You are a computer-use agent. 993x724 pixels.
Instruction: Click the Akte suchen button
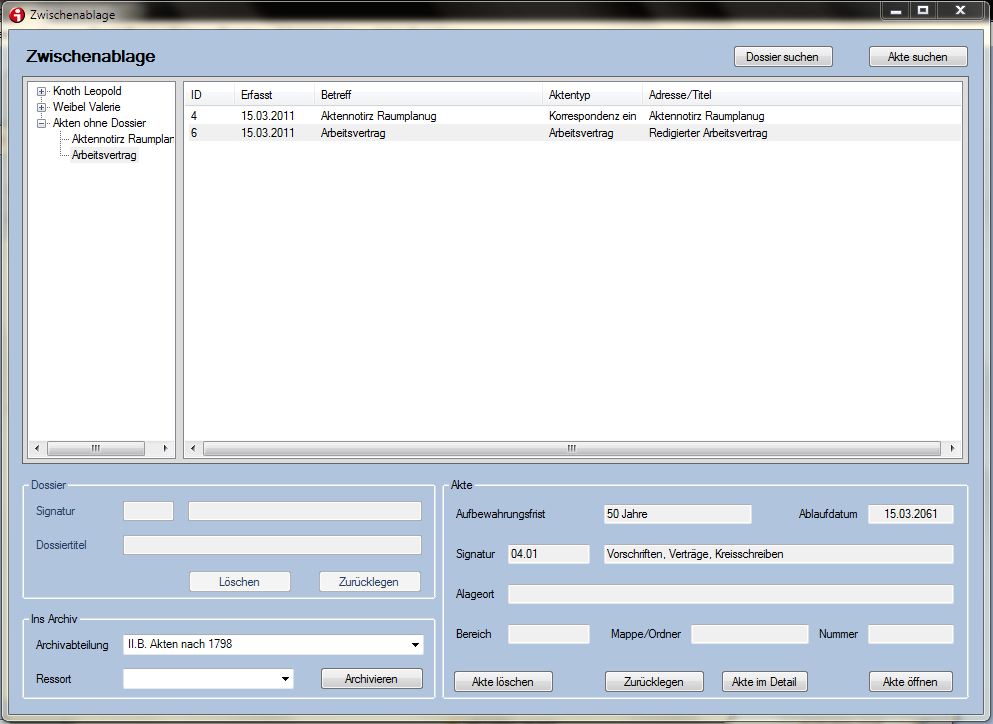tap(917, 57)
